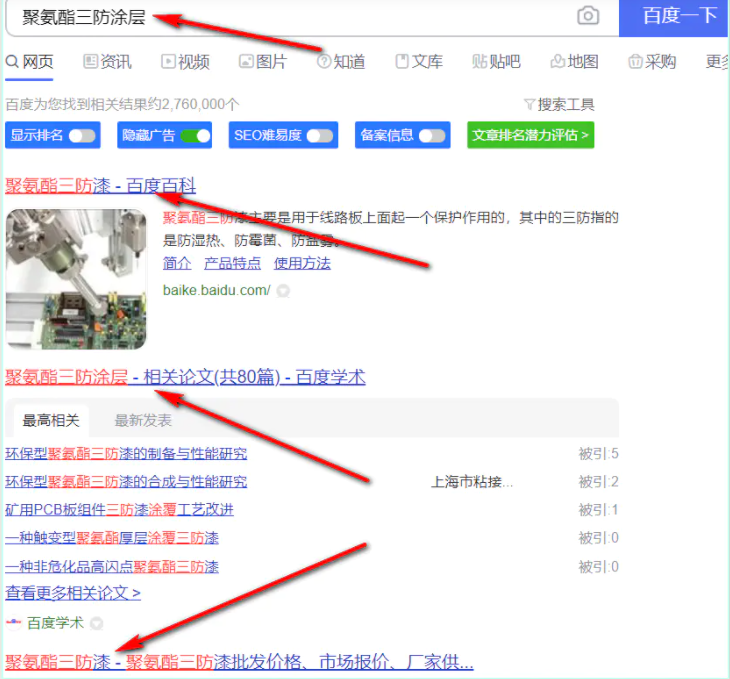730x679 pixels.
Task: Open the 贴吧 tab
Action: [x=496, y=61]
